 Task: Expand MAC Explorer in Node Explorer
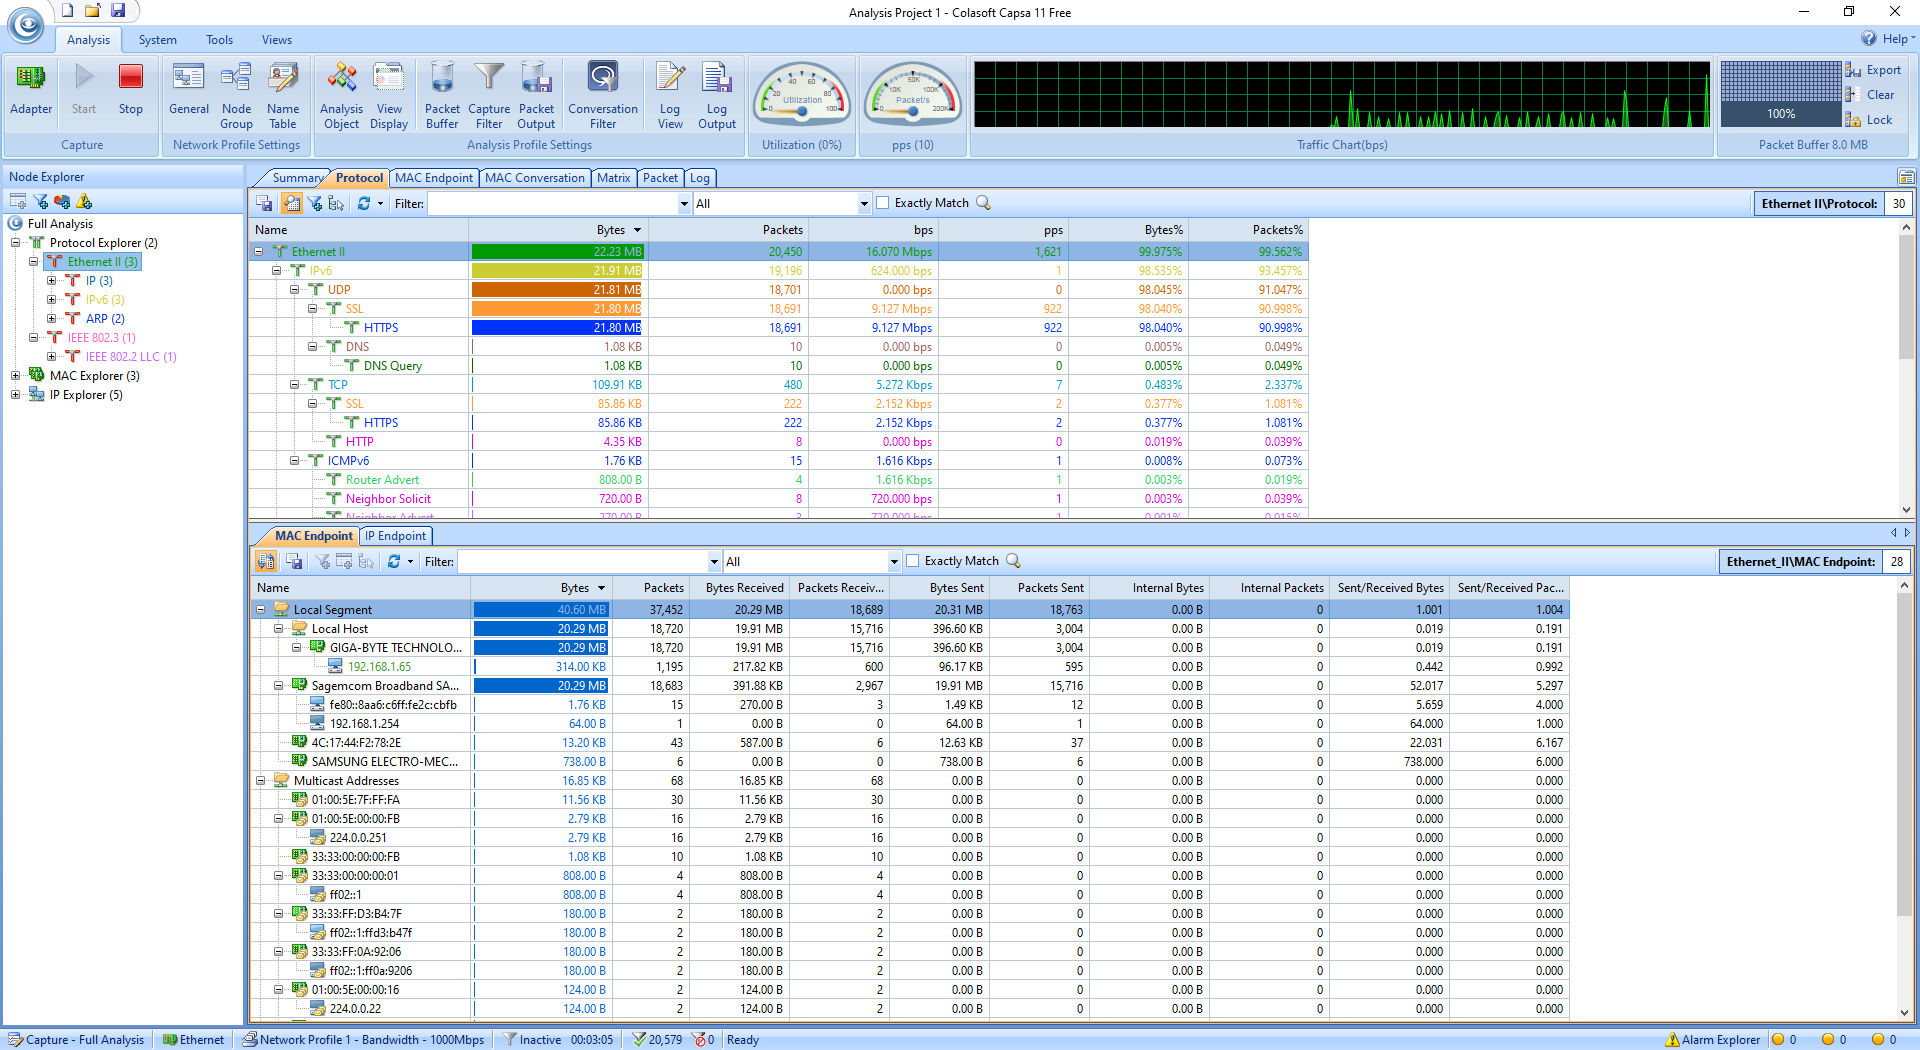[15, 376]
